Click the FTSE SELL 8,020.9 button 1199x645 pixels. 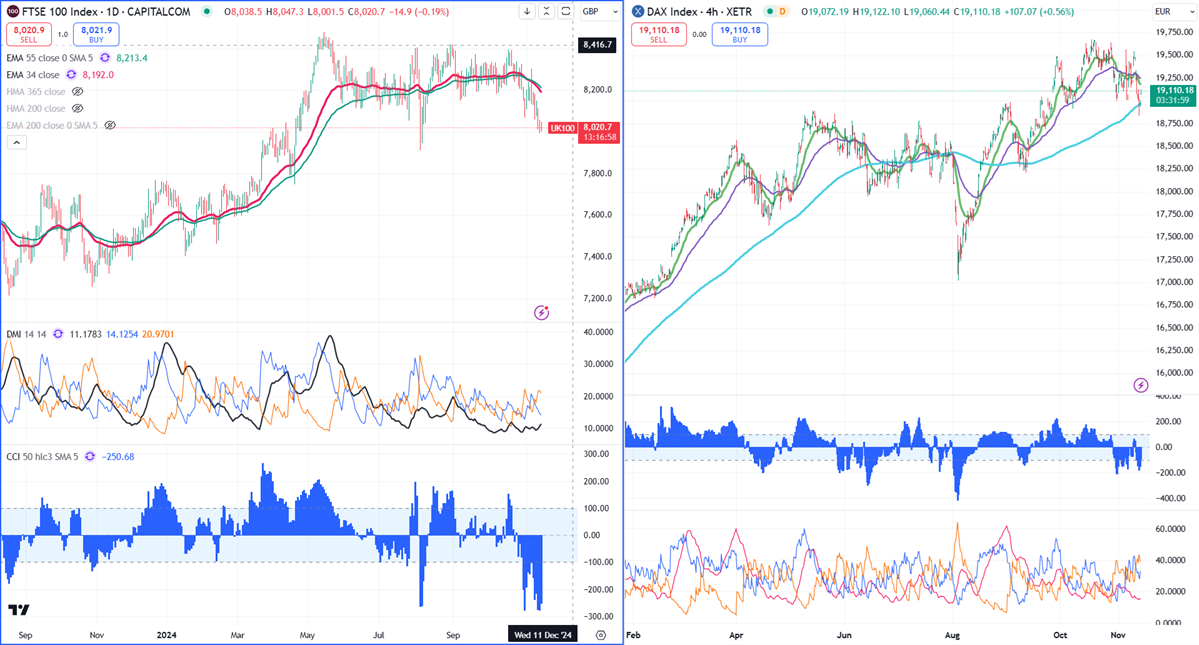click(x=29, y=34)
